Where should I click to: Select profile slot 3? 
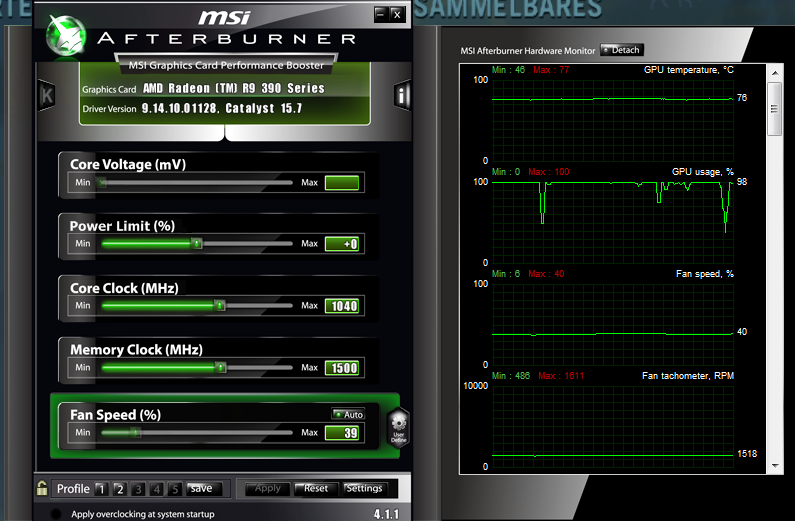[x=138, y=489]
